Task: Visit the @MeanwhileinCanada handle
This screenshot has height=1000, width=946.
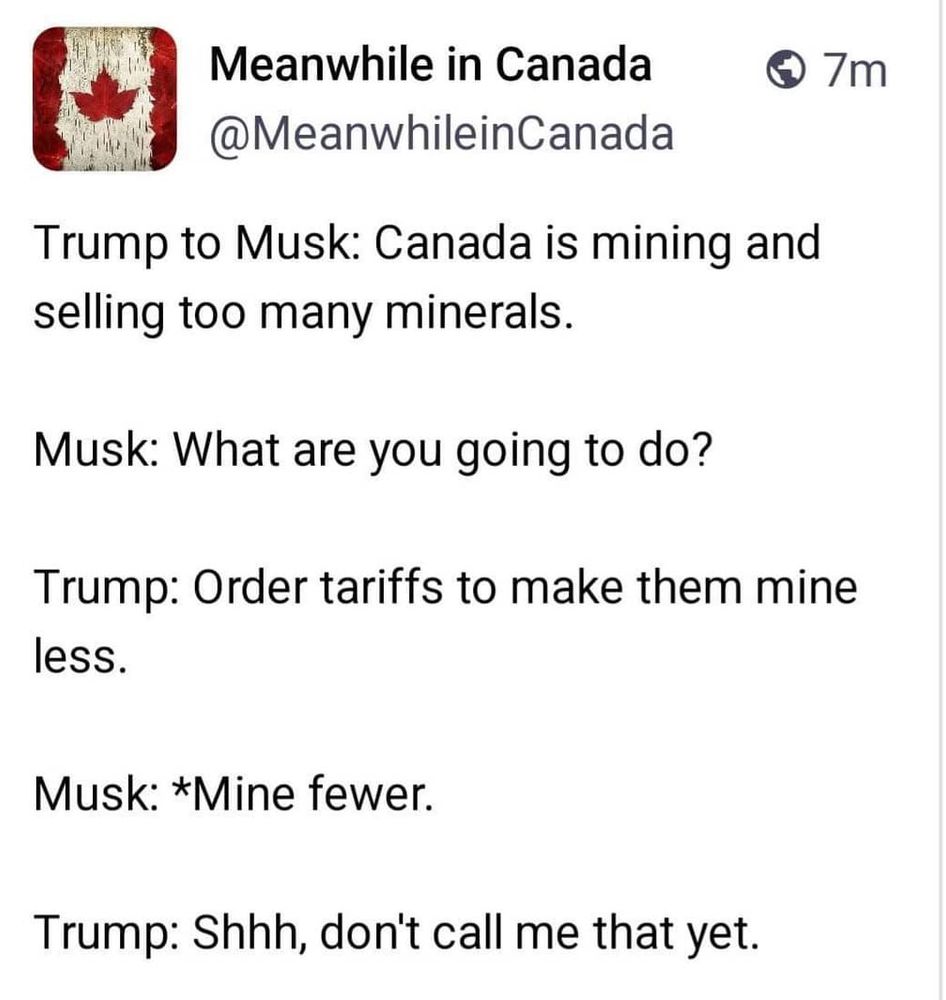Action: [441, 133]
